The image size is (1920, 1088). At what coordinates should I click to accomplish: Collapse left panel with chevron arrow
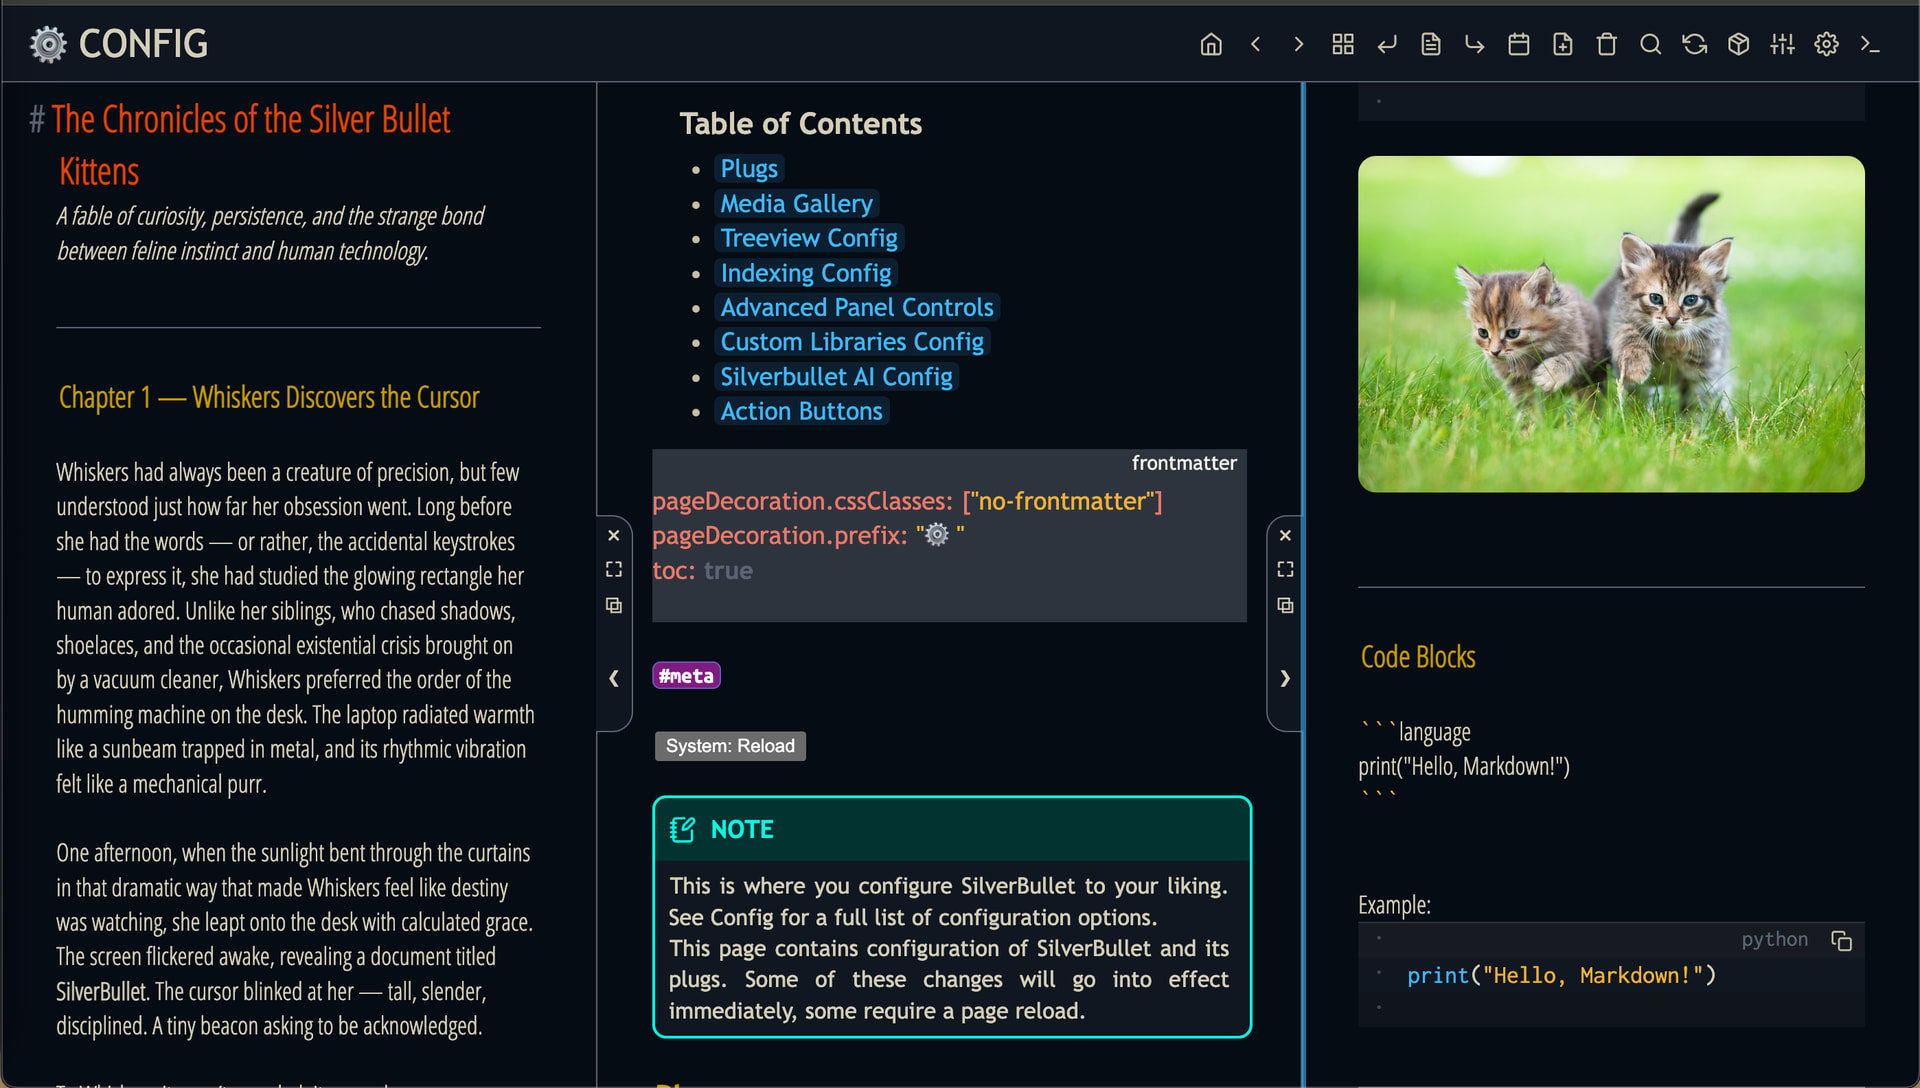614,678
